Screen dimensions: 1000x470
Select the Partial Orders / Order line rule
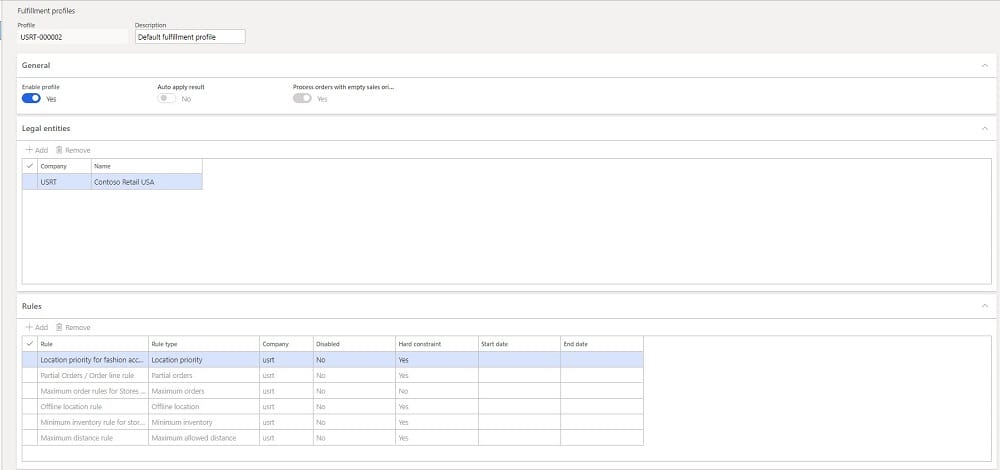pos(92,375)
